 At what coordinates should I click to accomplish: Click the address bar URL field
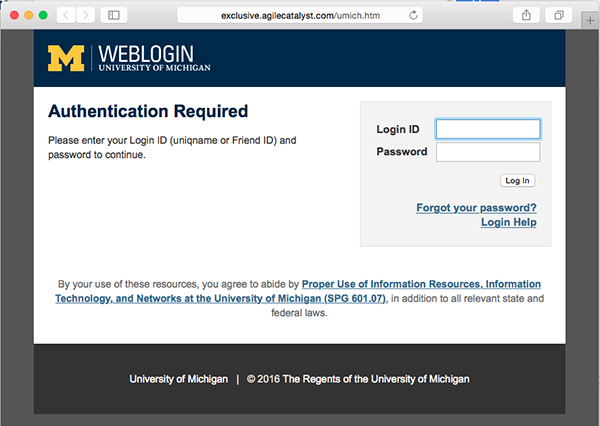(300, 15)
